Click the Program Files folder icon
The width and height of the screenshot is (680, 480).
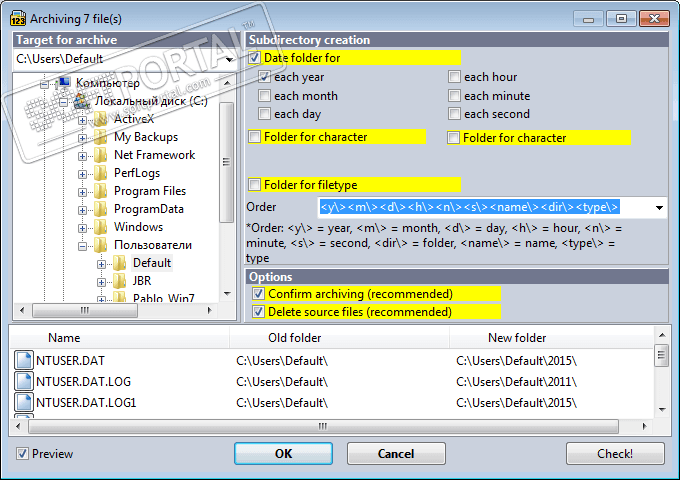click(101, 191)
